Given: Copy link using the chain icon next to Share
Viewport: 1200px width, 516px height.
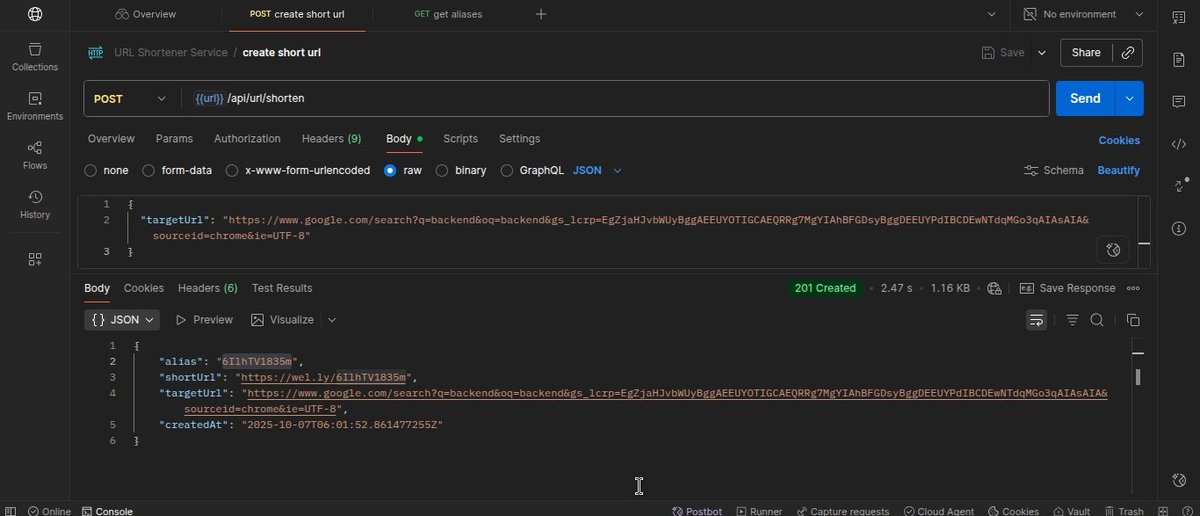Looking at the screenshot, I should pyautogui.click(x=1128, y=53).
